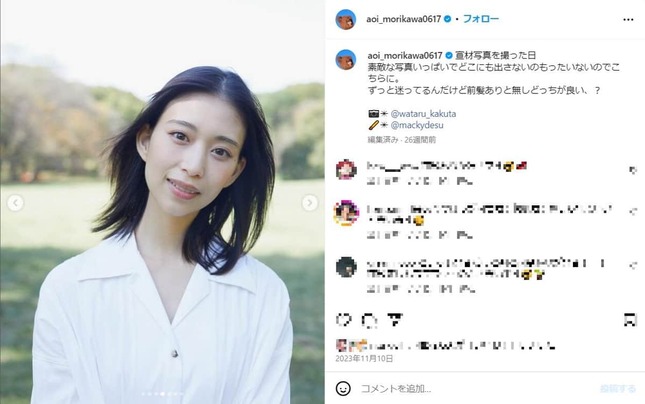Open the @wataru_kakuta profile link
Image resolution: width=645 pixels, height=404 pixels.
(x=423, y=114)
